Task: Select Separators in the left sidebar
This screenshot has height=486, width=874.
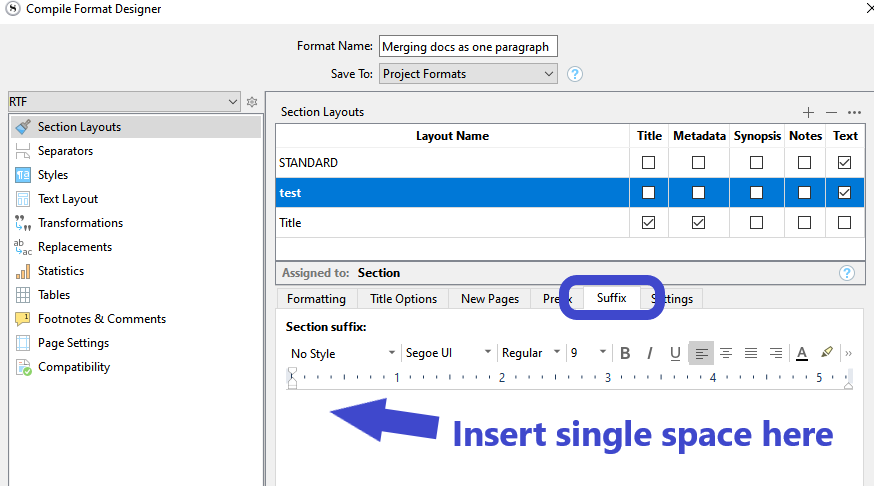Action: tap(65, 151)
